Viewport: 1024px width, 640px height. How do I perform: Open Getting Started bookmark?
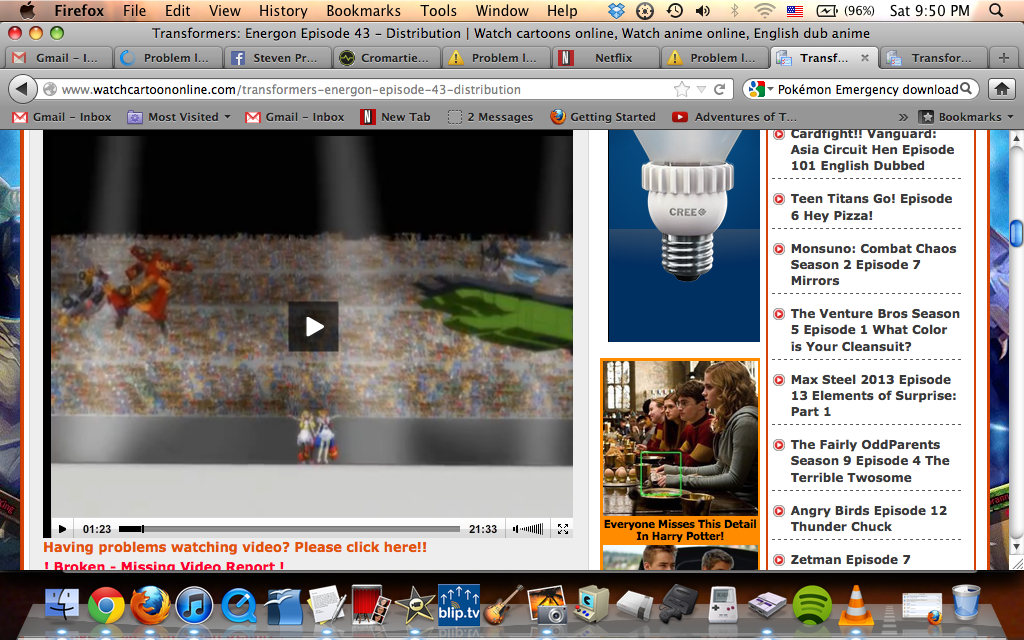(x=603, y=117)
